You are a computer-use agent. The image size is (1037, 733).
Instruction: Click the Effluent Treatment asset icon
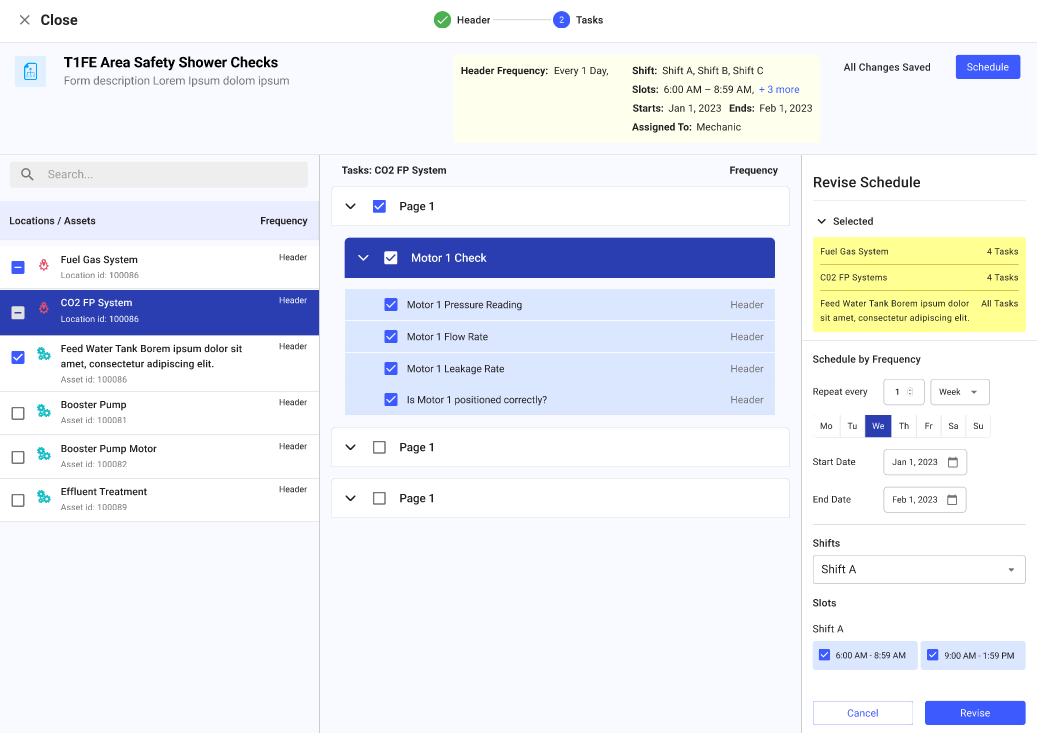point(43,498)
